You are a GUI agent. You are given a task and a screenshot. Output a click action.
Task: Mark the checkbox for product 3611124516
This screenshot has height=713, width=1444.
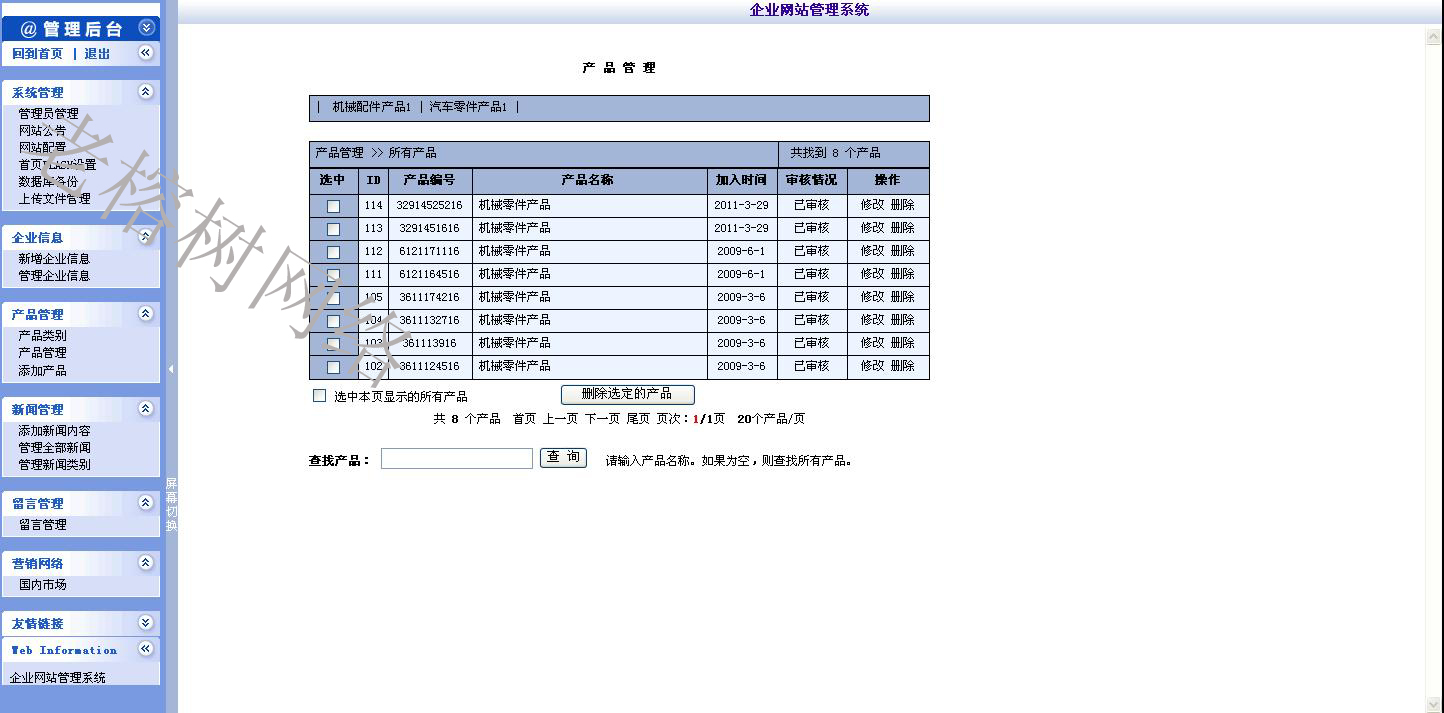[333, 367]
